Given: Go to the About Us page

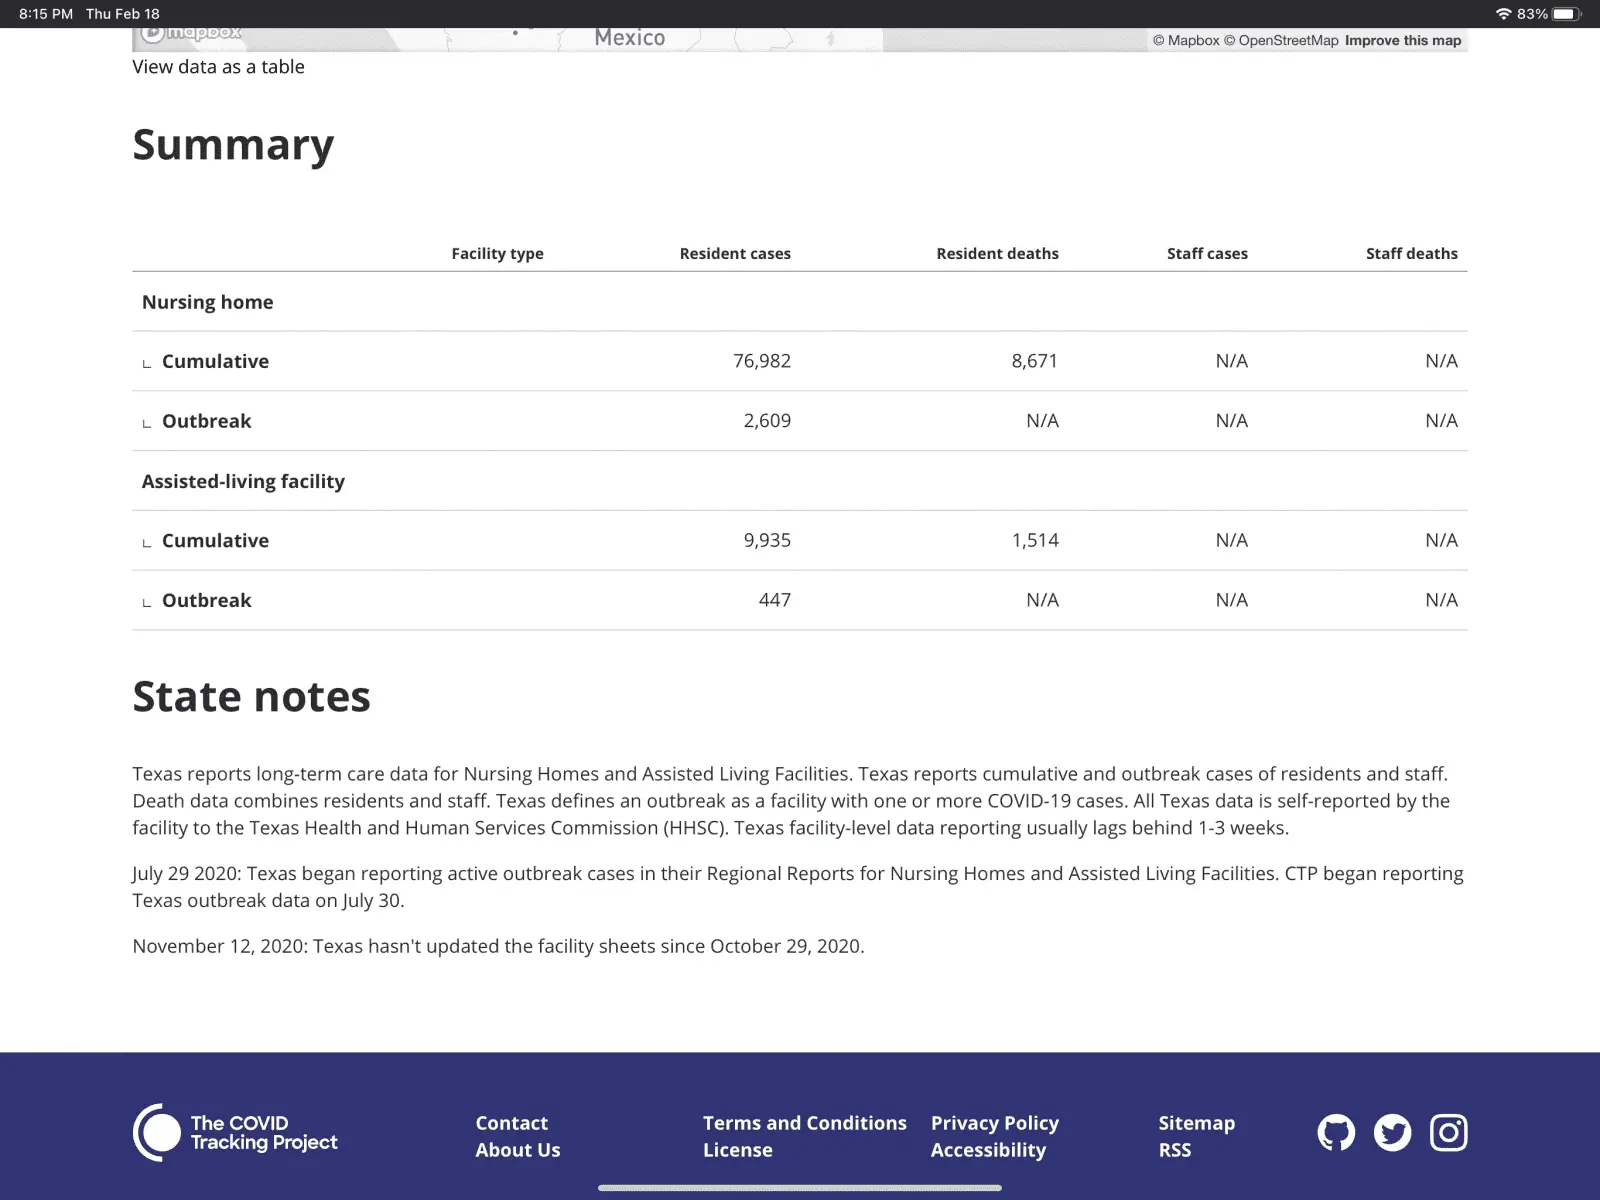Looking at the screenshot, I should coord(517,1150).
